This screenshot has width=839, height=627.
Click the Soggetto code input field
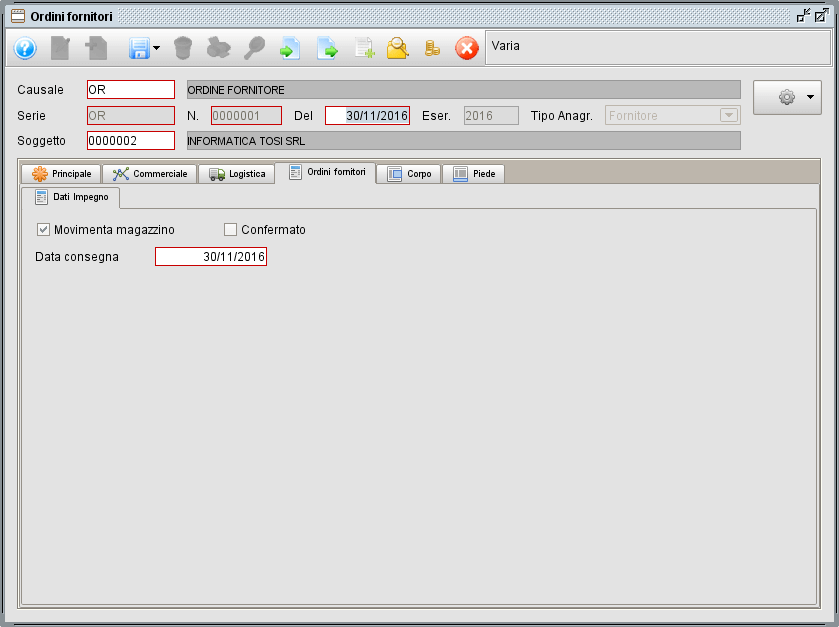131,140
